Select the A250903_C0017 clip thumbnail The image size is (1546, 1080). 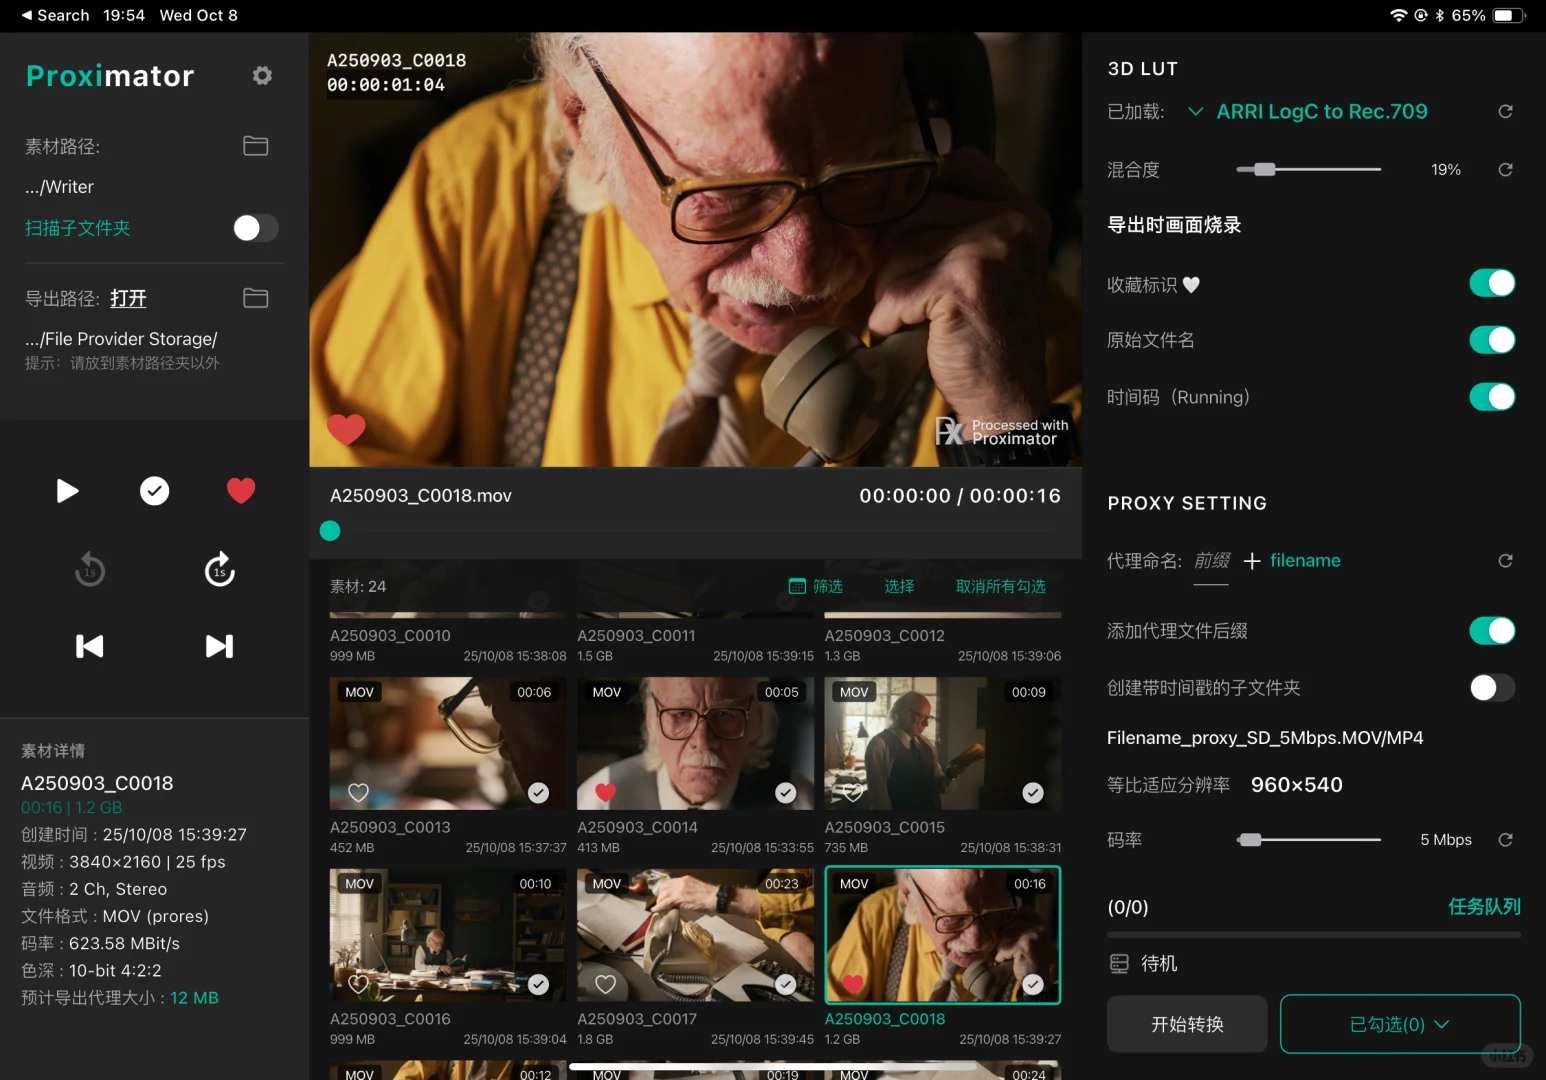695,935
